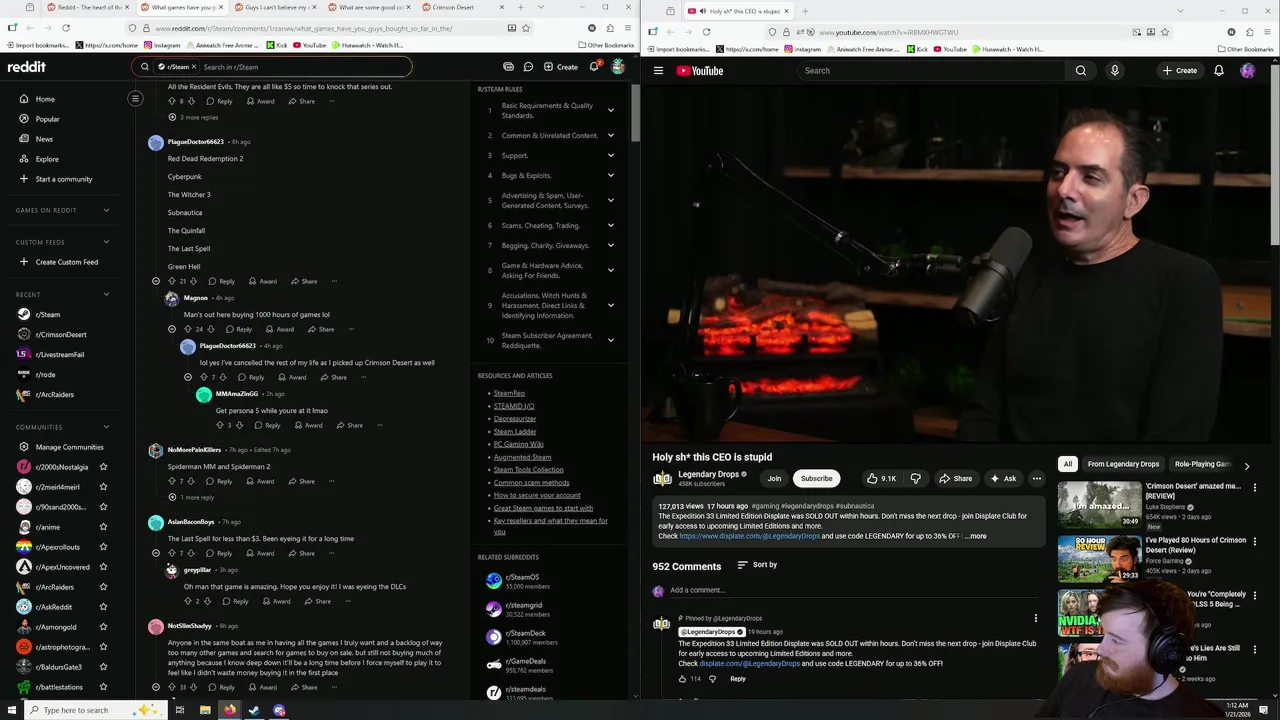Viewport: 1280px width, 720px height.
Task: Downvote Magnon's 1000 hours comment
Action: [211, 329]
